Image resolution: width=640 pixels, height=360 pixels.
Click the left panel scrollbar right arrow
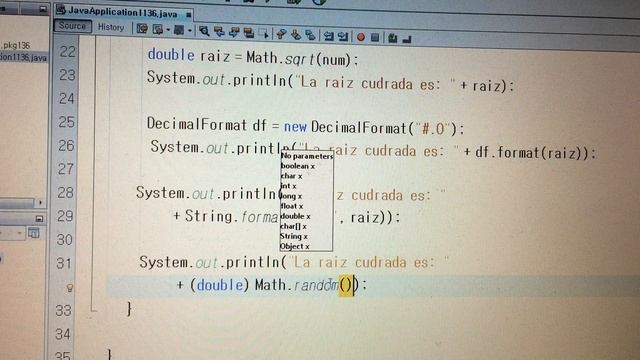(x=40, y=202)
